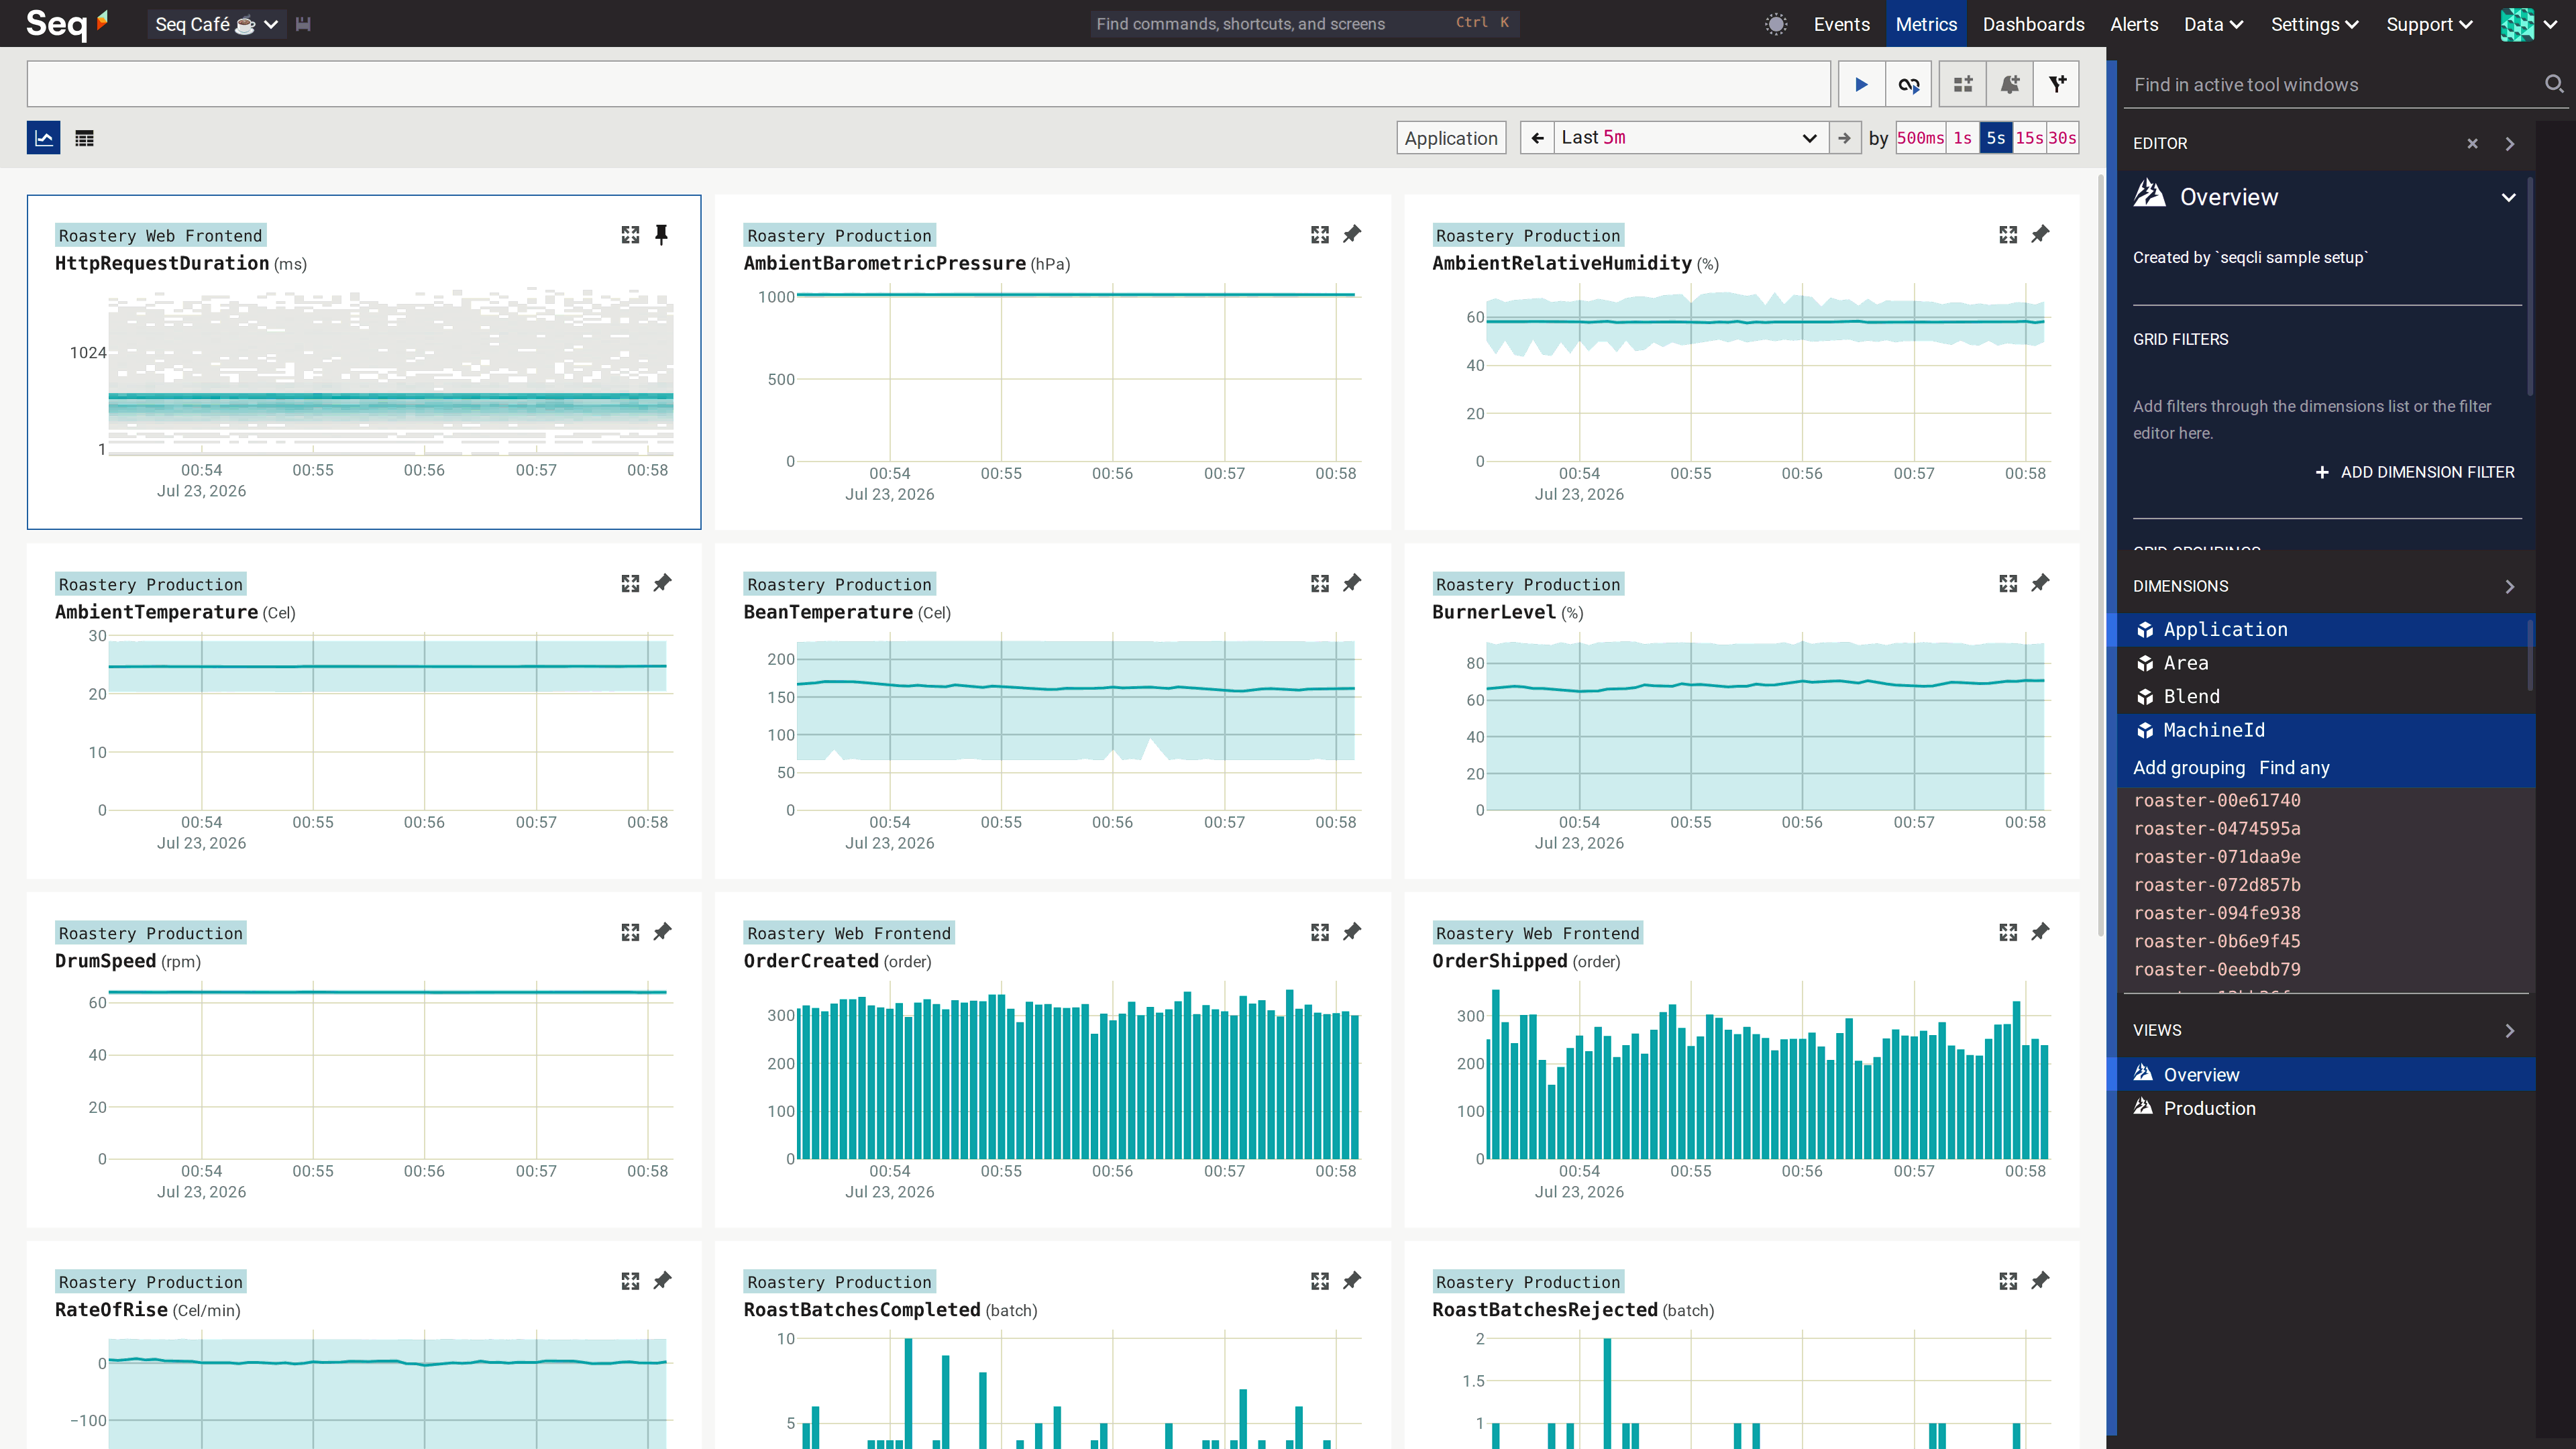
Task: Select the 15s interval option
Action: pos(2029,138)
